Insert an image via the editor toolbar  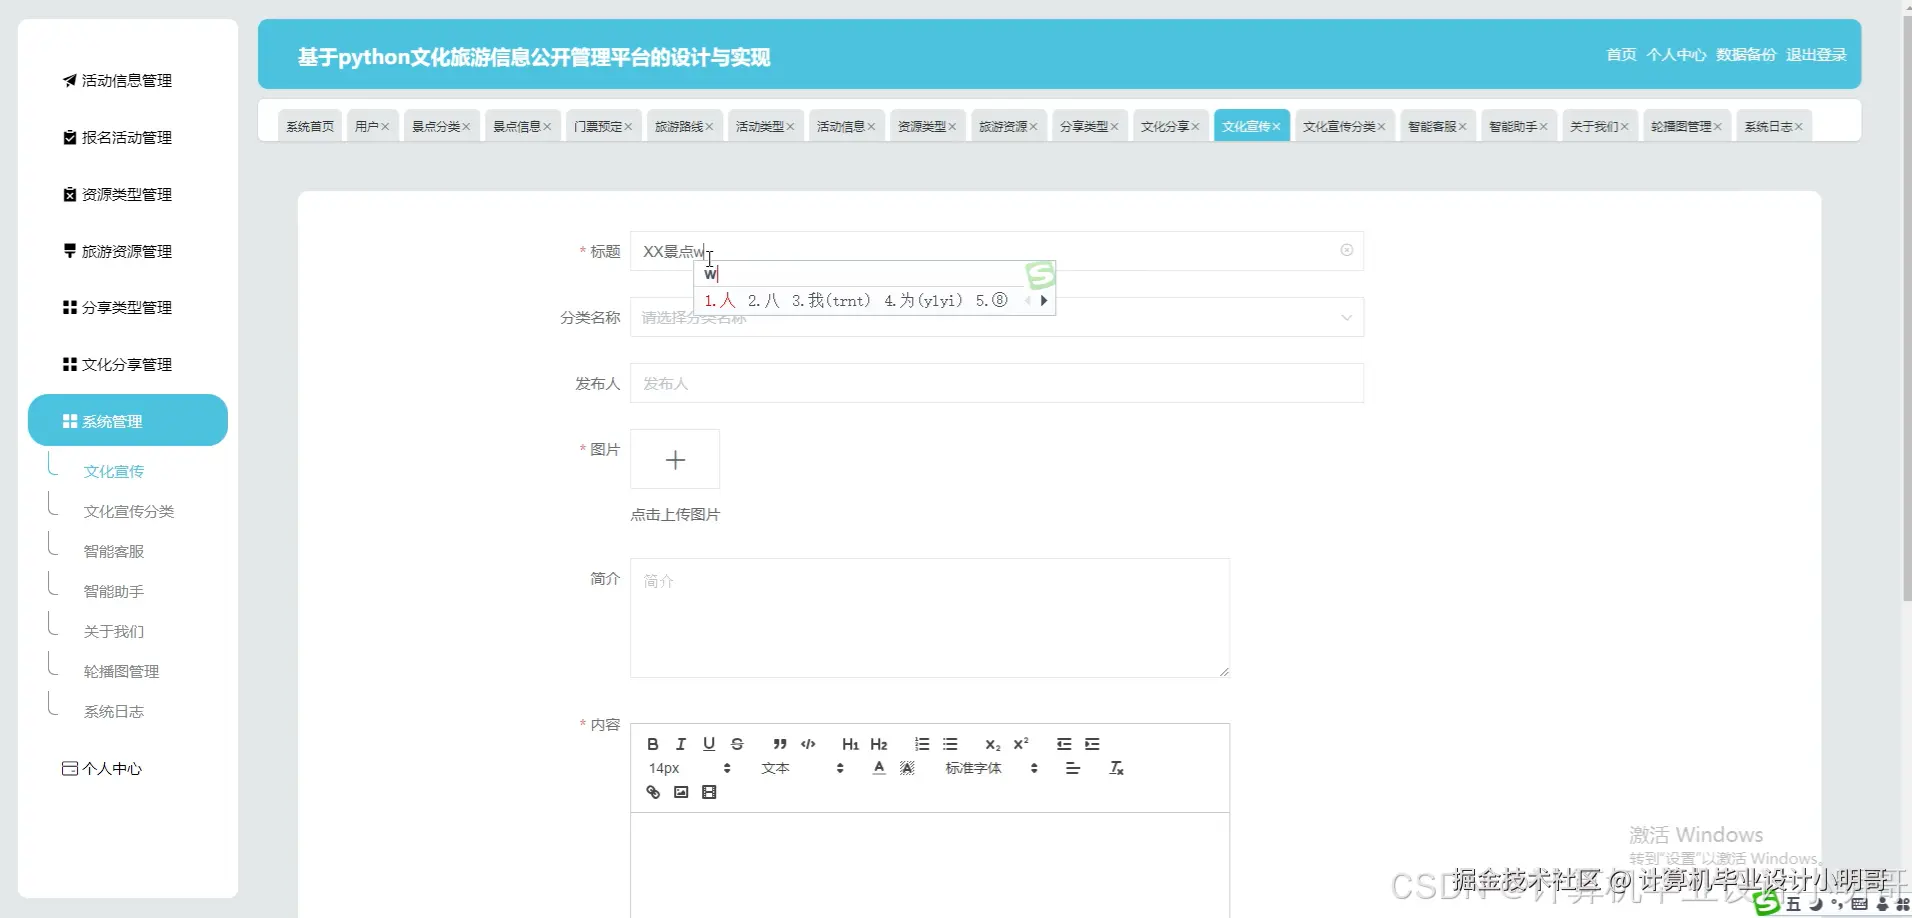[681, 792]
